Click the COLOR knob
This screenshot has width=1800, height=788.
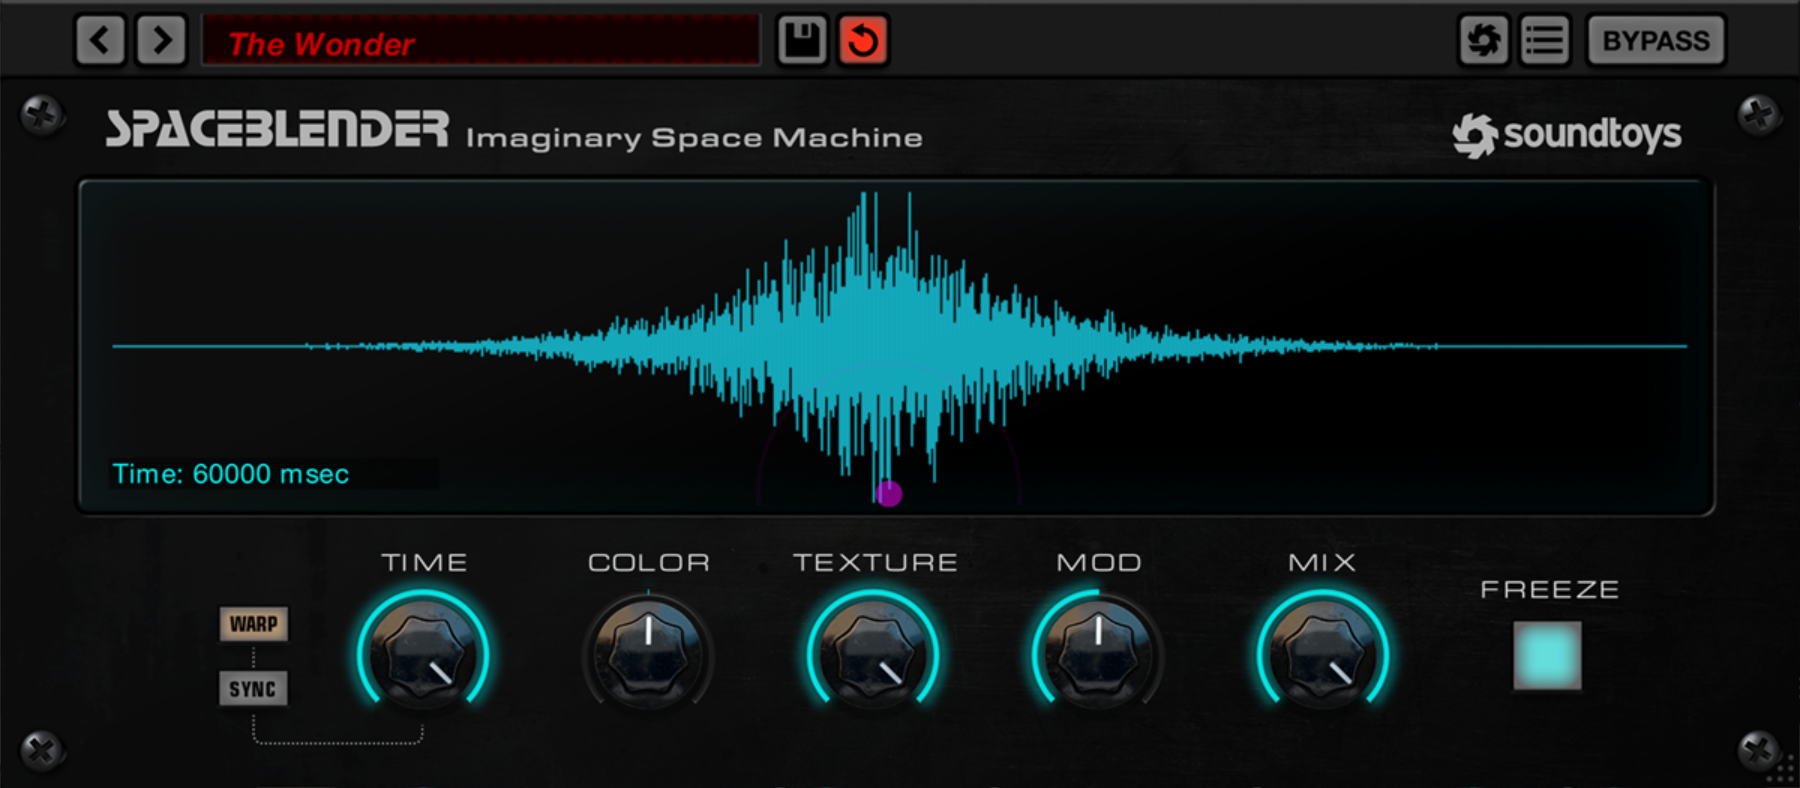click(648, 654)
